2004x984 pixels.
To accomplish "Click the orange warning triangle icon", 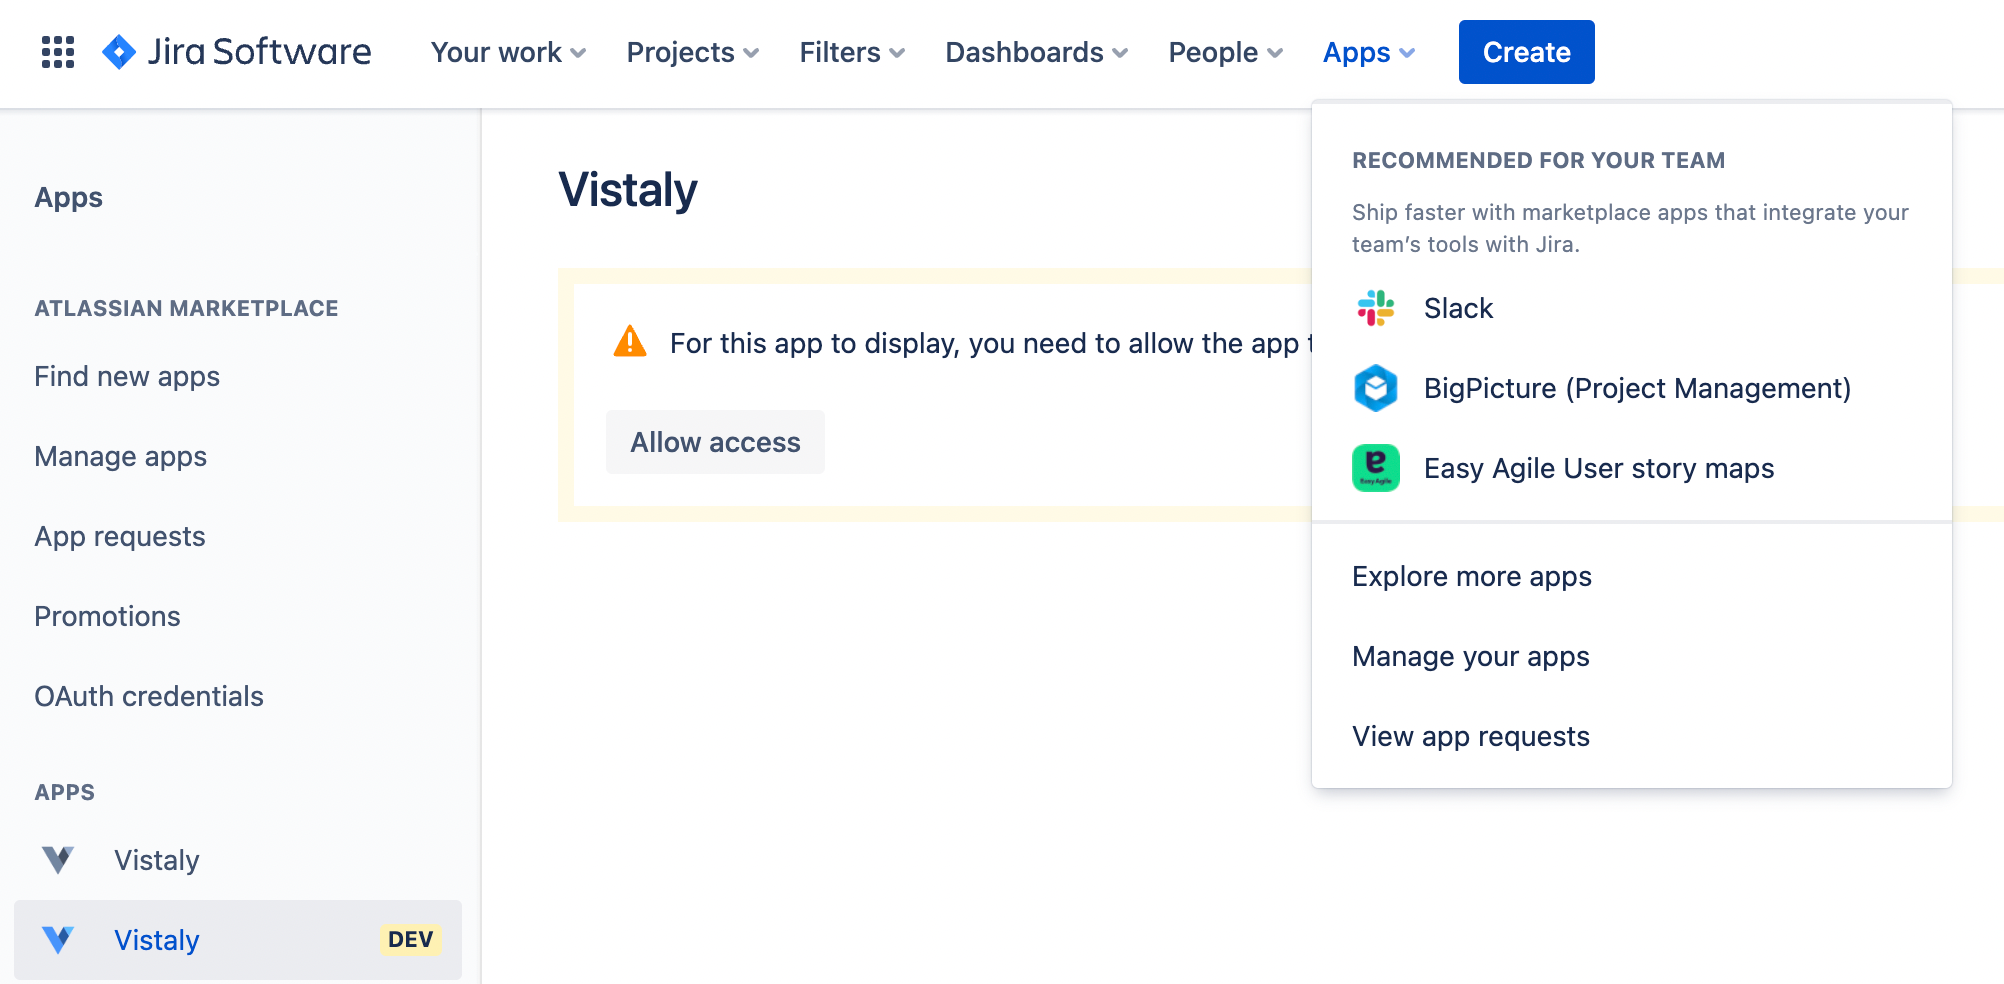I will [x=630, y=342].
